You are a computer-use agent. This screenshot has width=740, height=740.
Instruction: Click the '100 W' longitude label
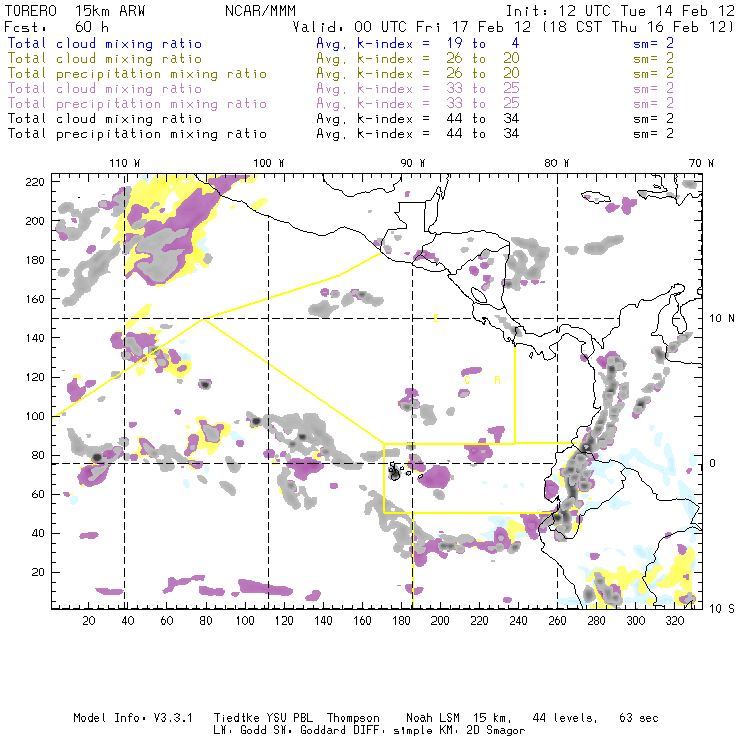coord(269,163)
